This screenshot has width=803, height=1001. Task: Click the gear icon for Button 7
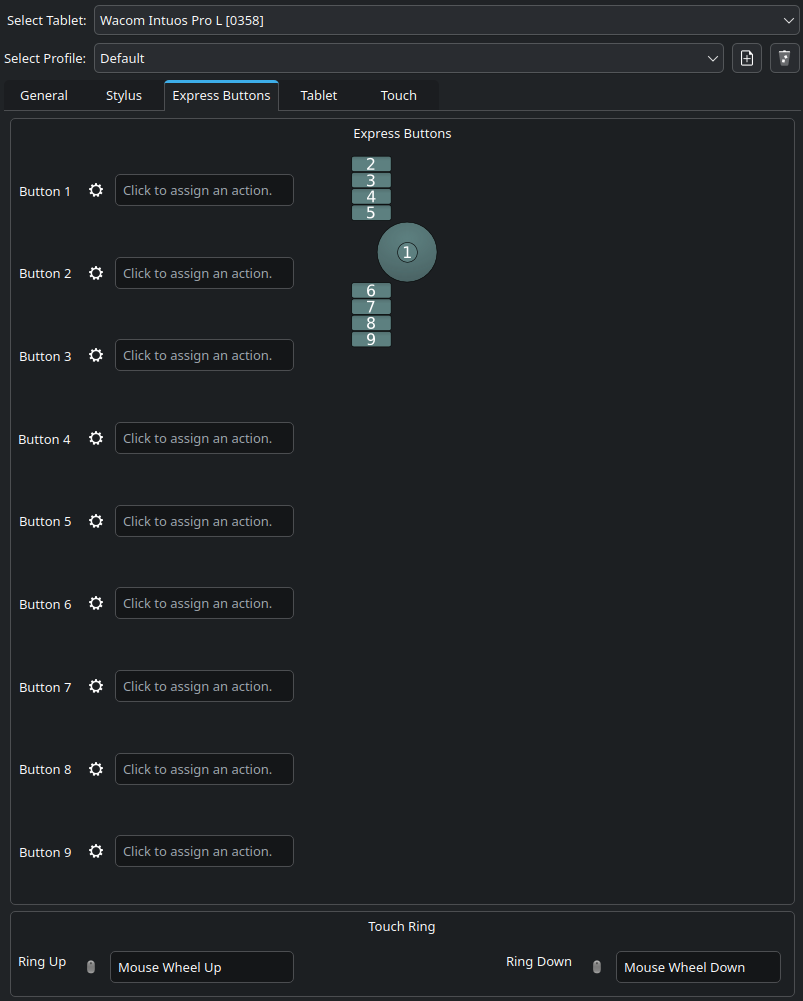click(96, 686)
